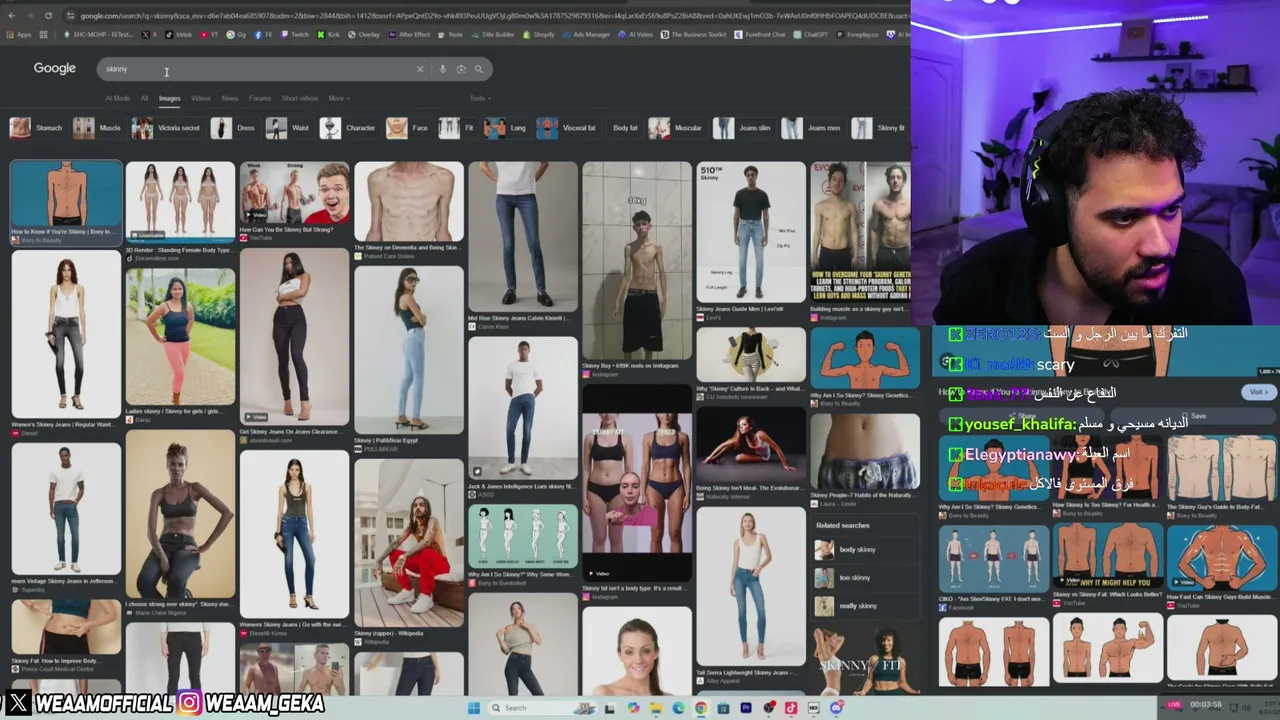Click the Chrome address bar URL

(x=492, y=16)
